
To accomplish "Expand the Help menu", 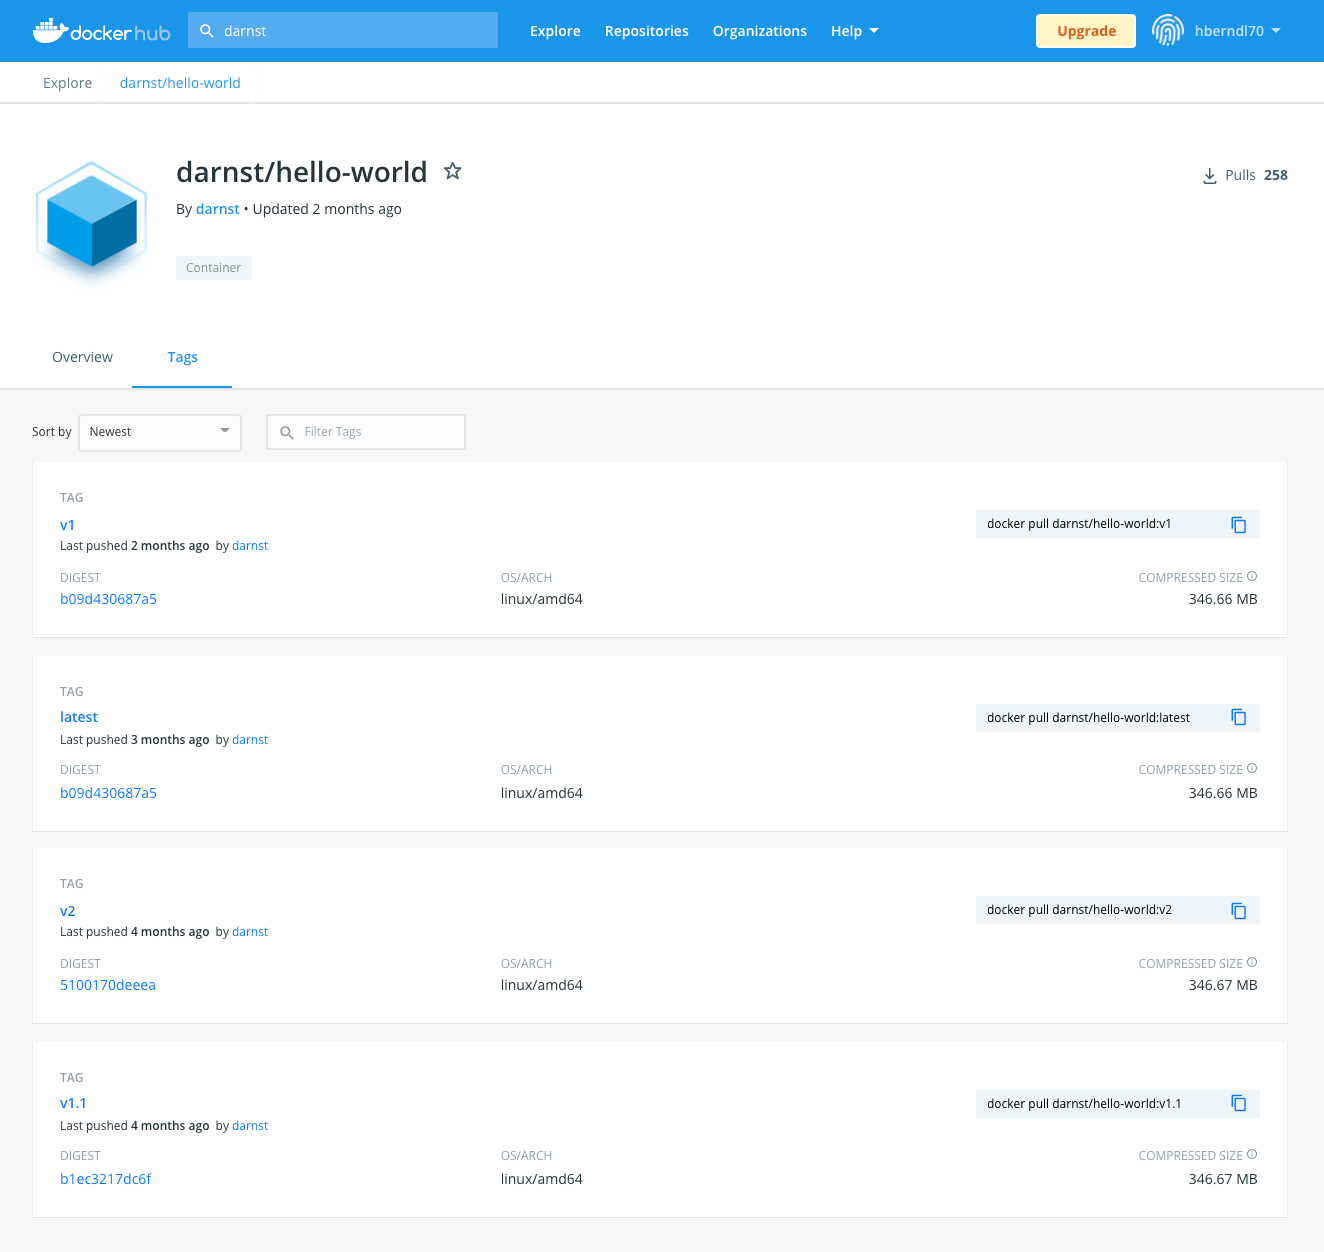I will (x=854, y=31).
